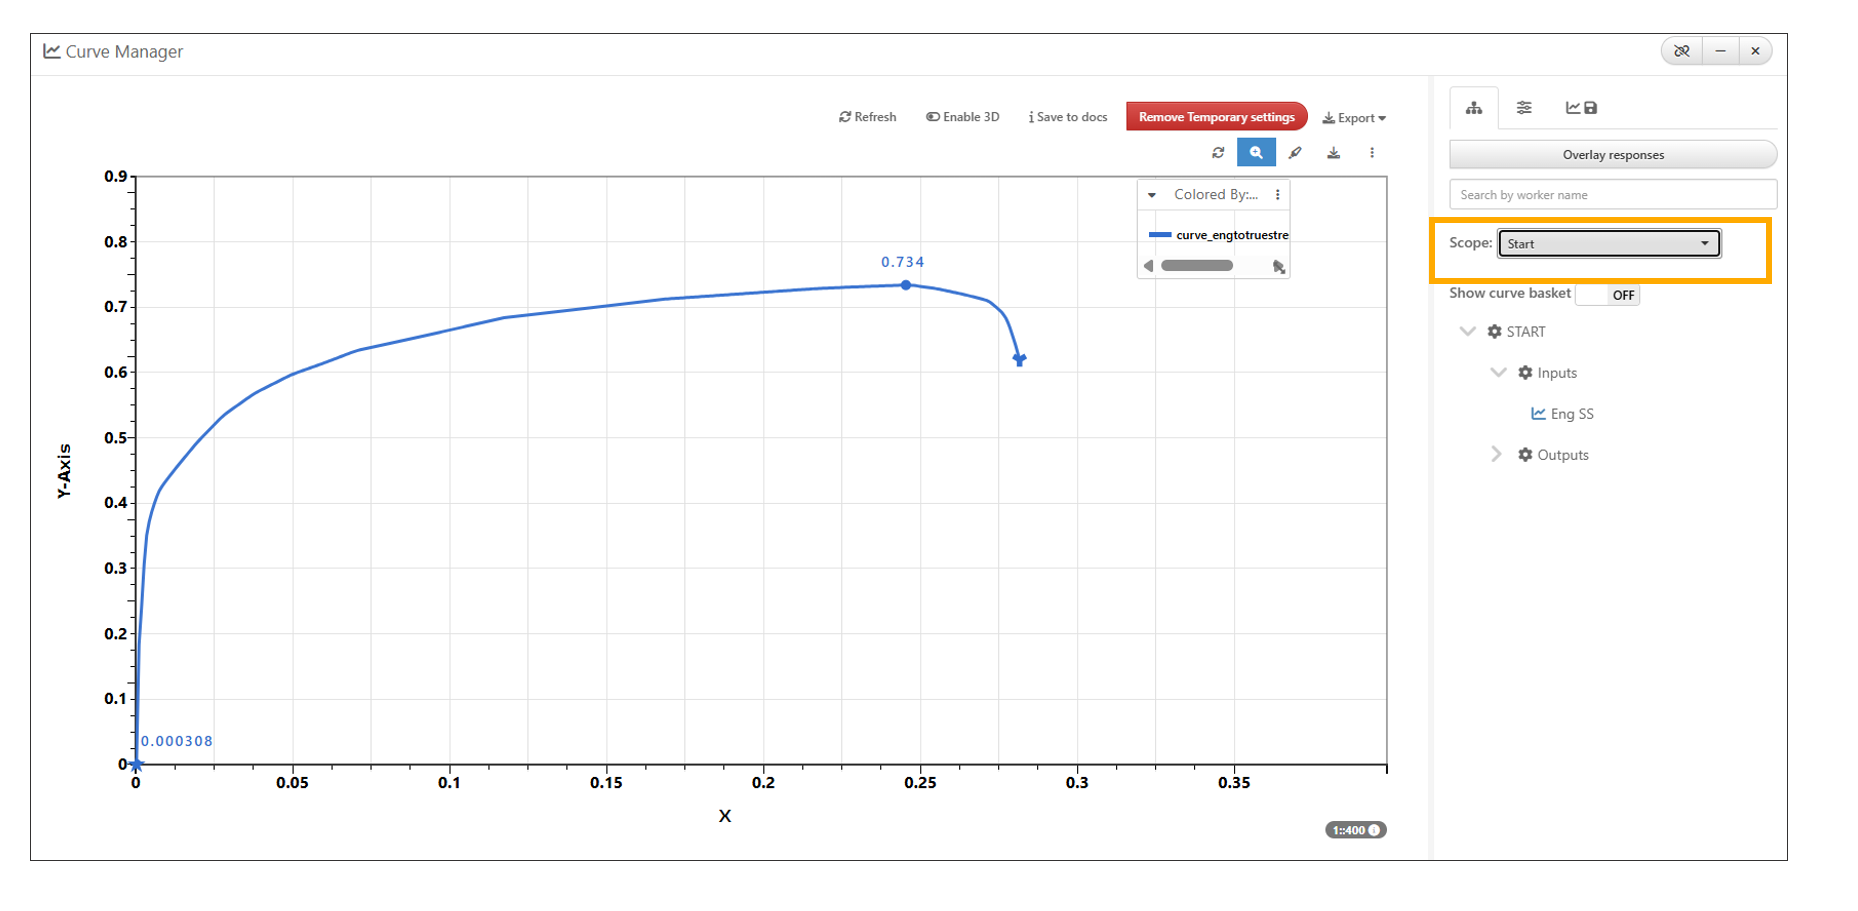Click the chart download icon
Screen dimensions: 1858x911
(x=1333, y=153)
